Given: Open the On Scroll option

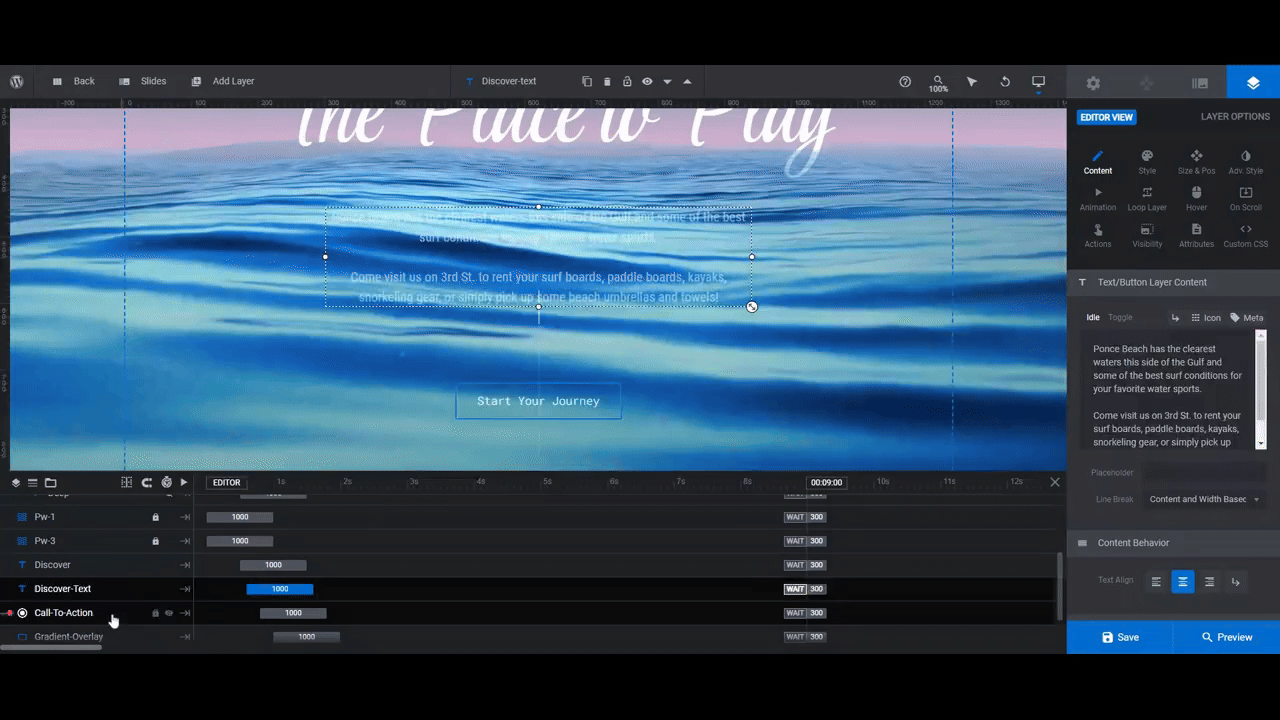Looking at the screenshot, I should tap(1245, 199).
